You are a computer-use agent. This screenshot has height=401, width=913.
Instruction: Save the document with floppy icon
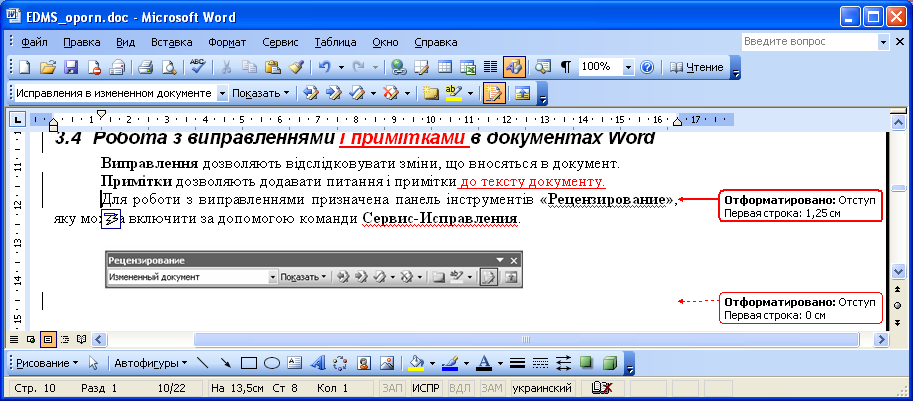(x=71, y=67)
